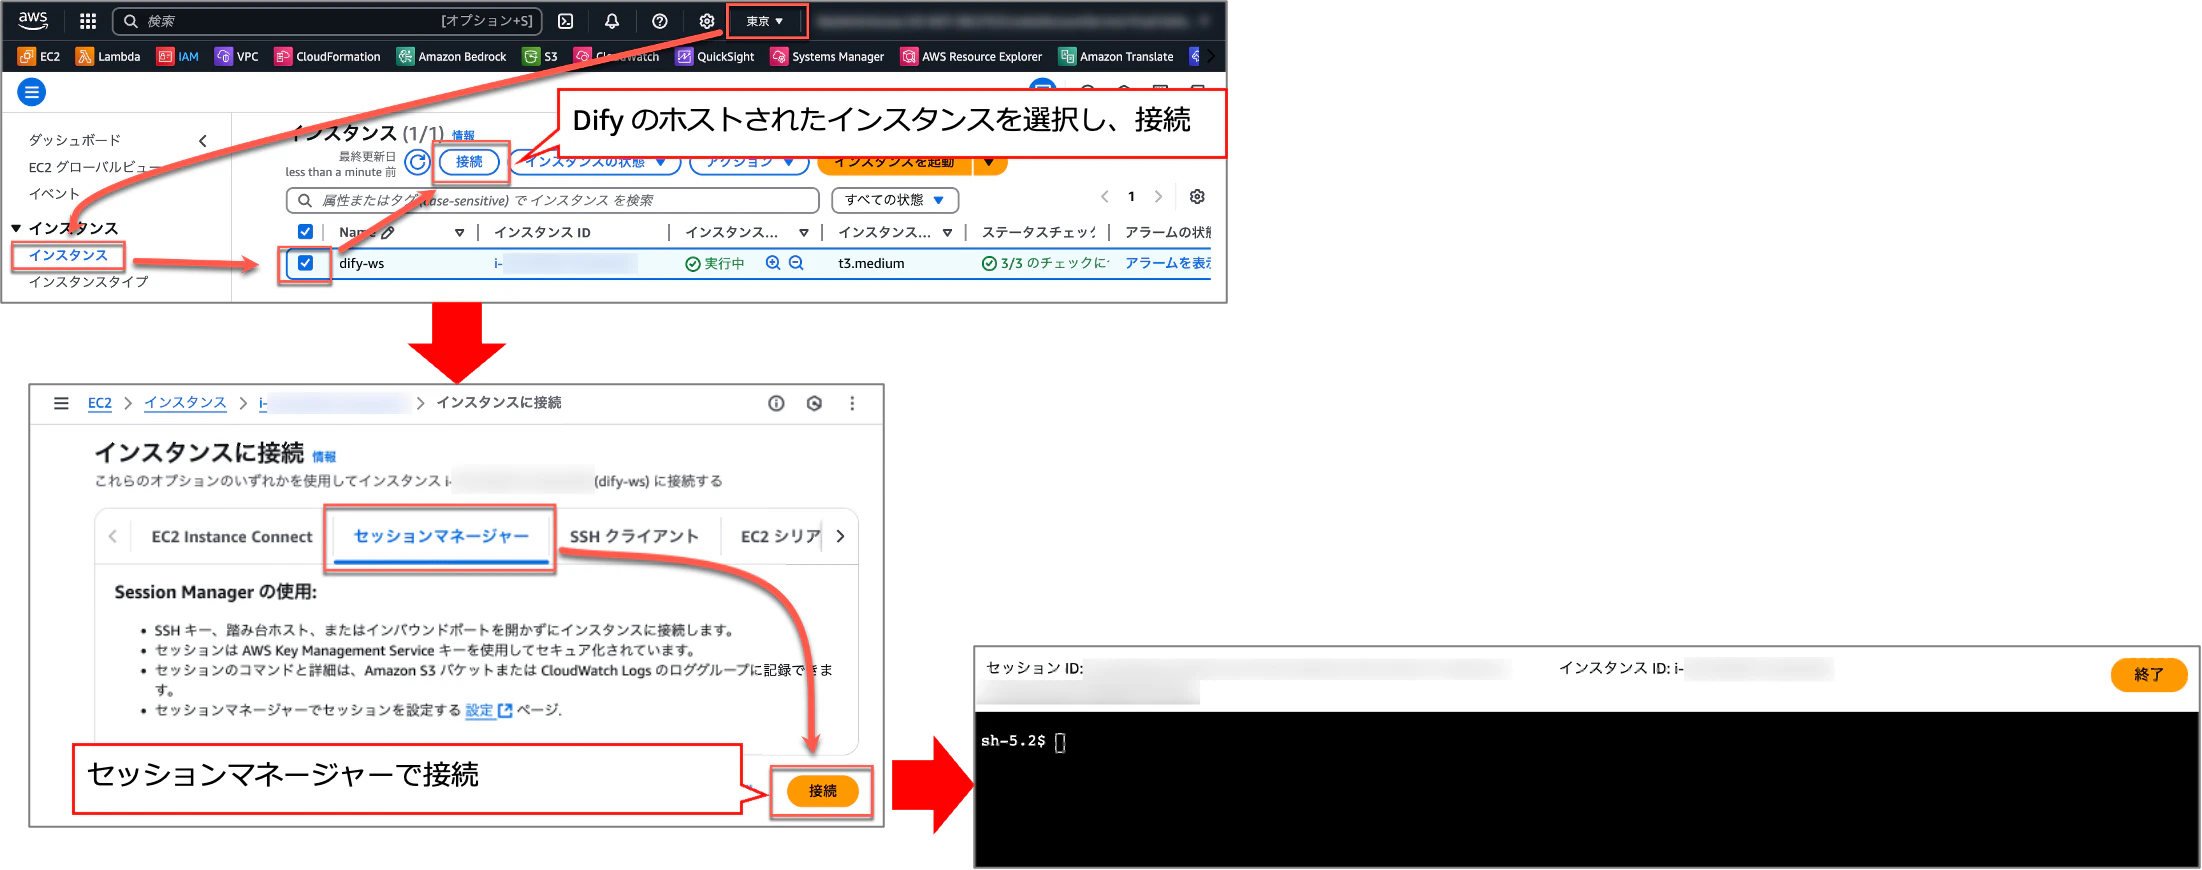2202x870 pixels.
Task: Collapse the EC2 sidebar with chevron
Action: 203,141
